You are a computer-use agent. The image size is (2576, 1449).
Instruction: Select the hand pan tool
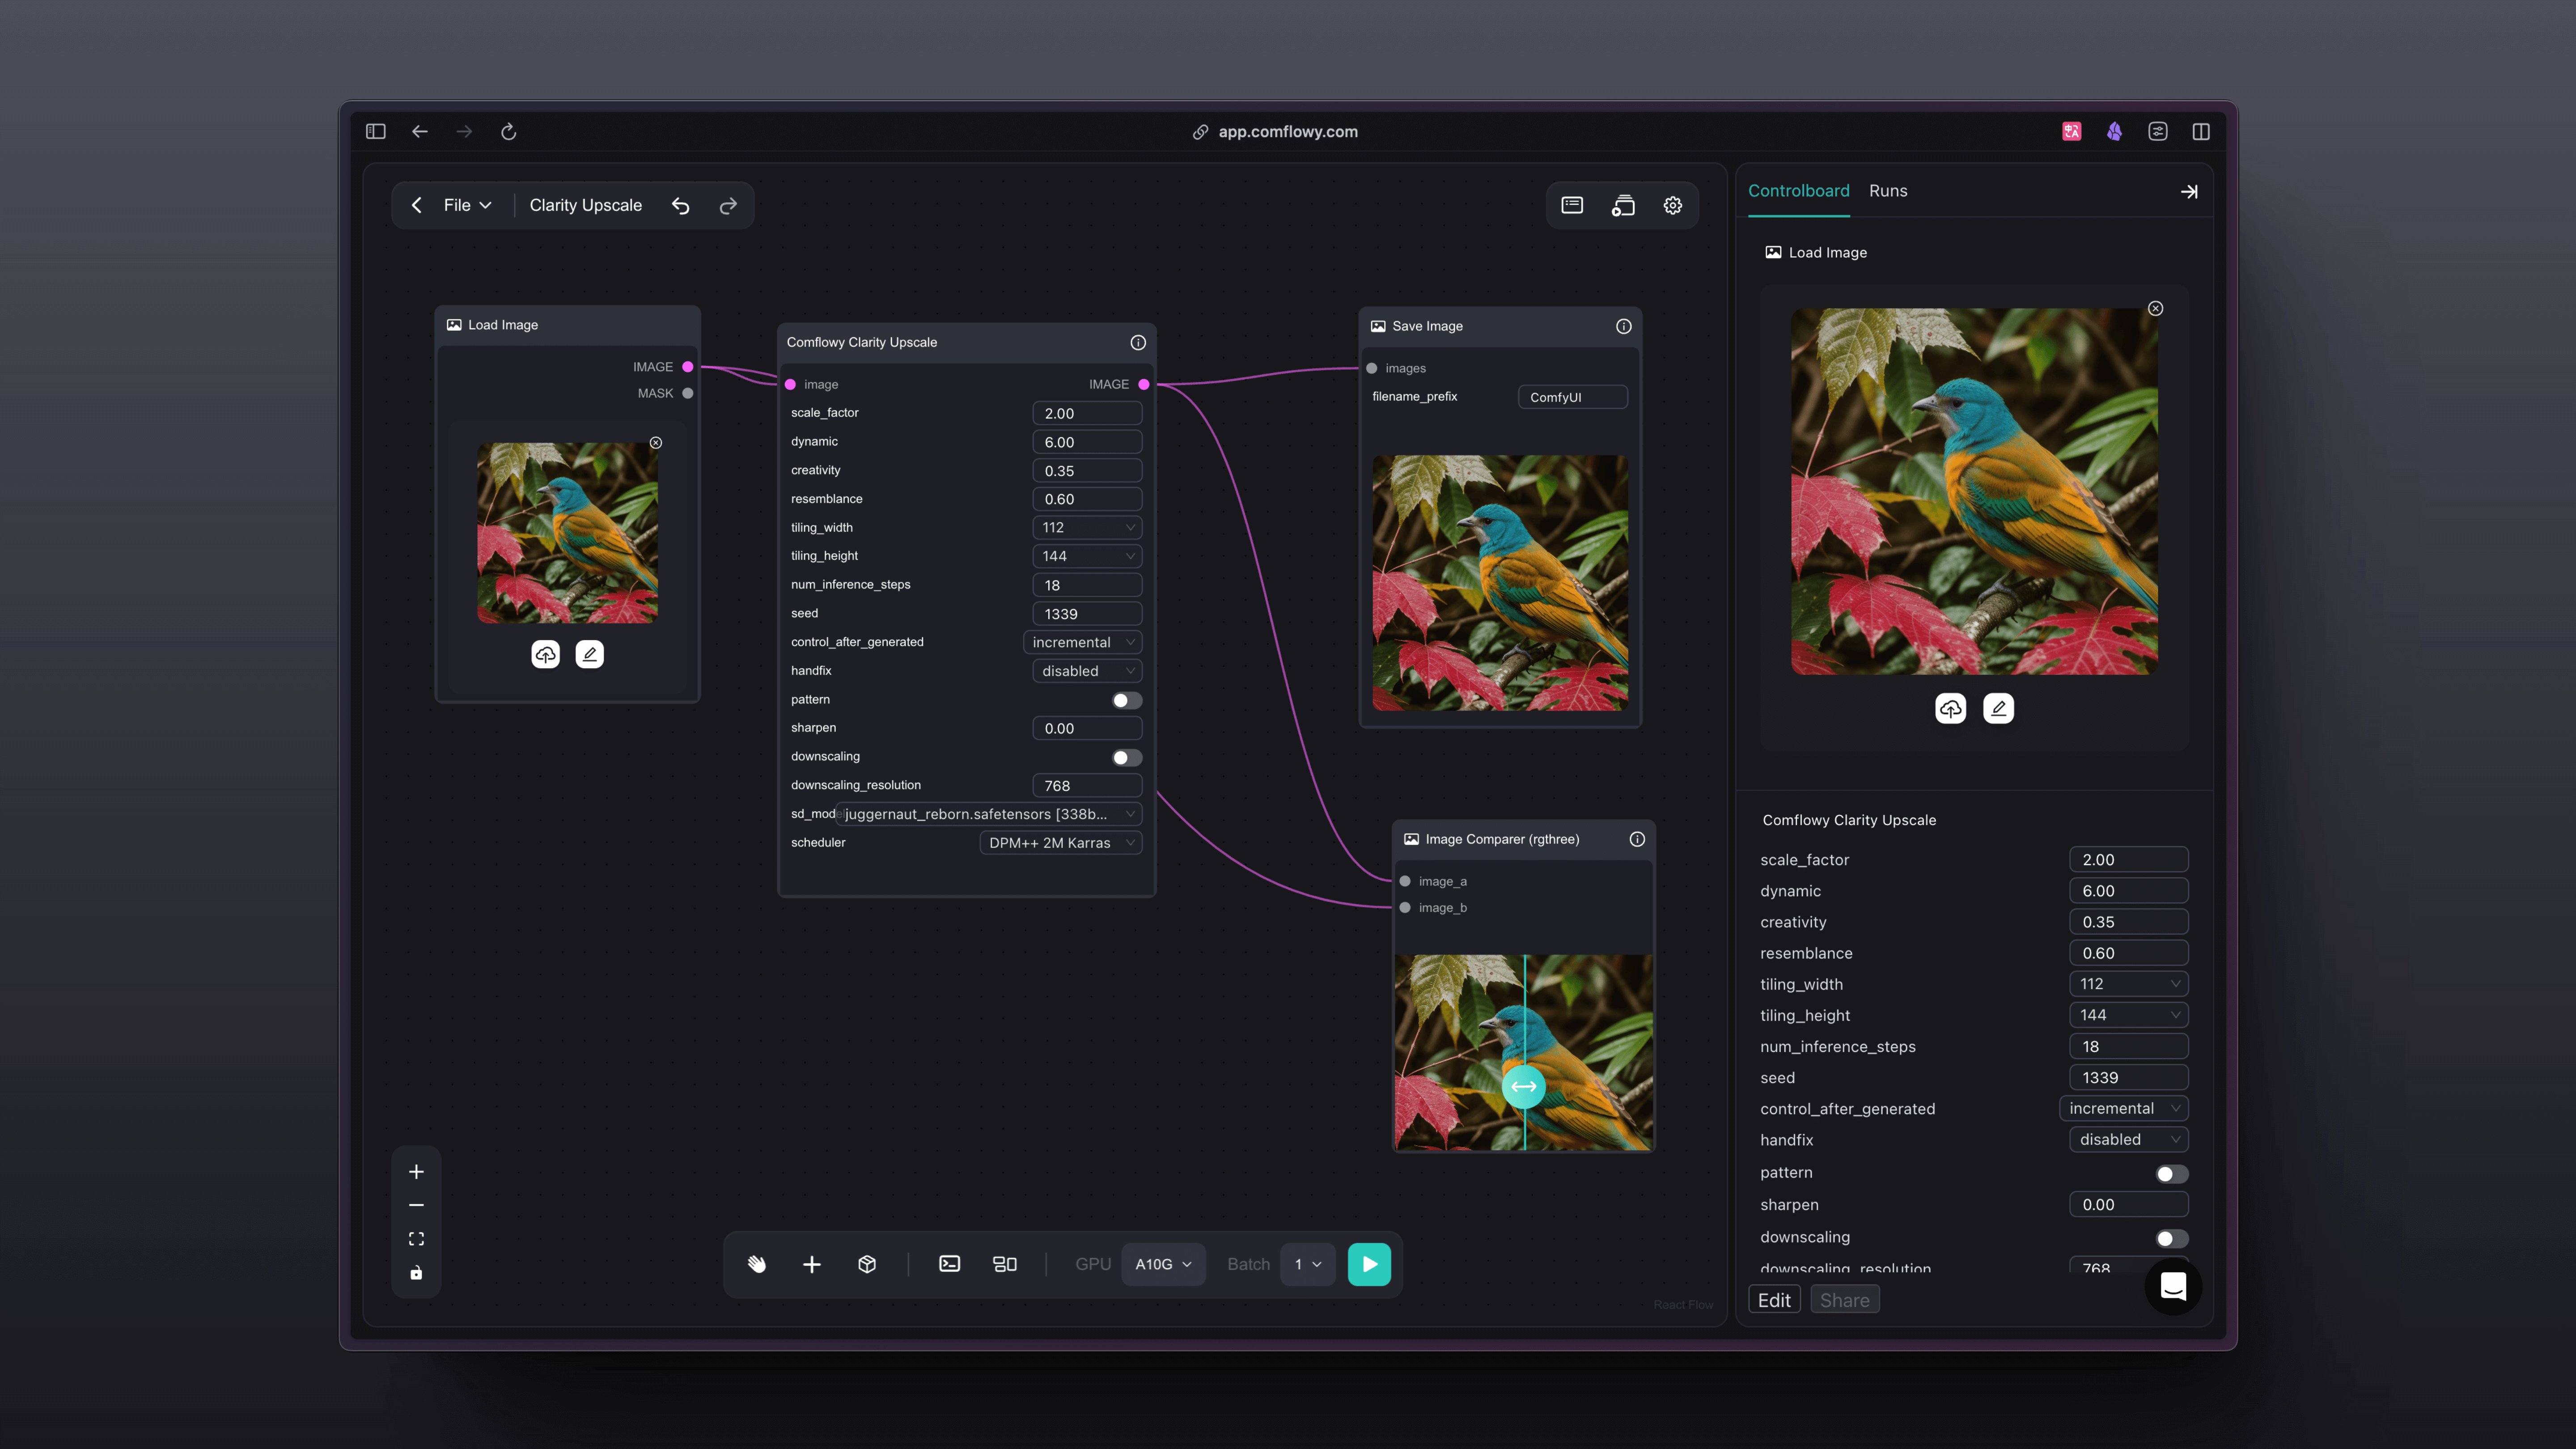pyautogui.click(x=757, y=1264)
